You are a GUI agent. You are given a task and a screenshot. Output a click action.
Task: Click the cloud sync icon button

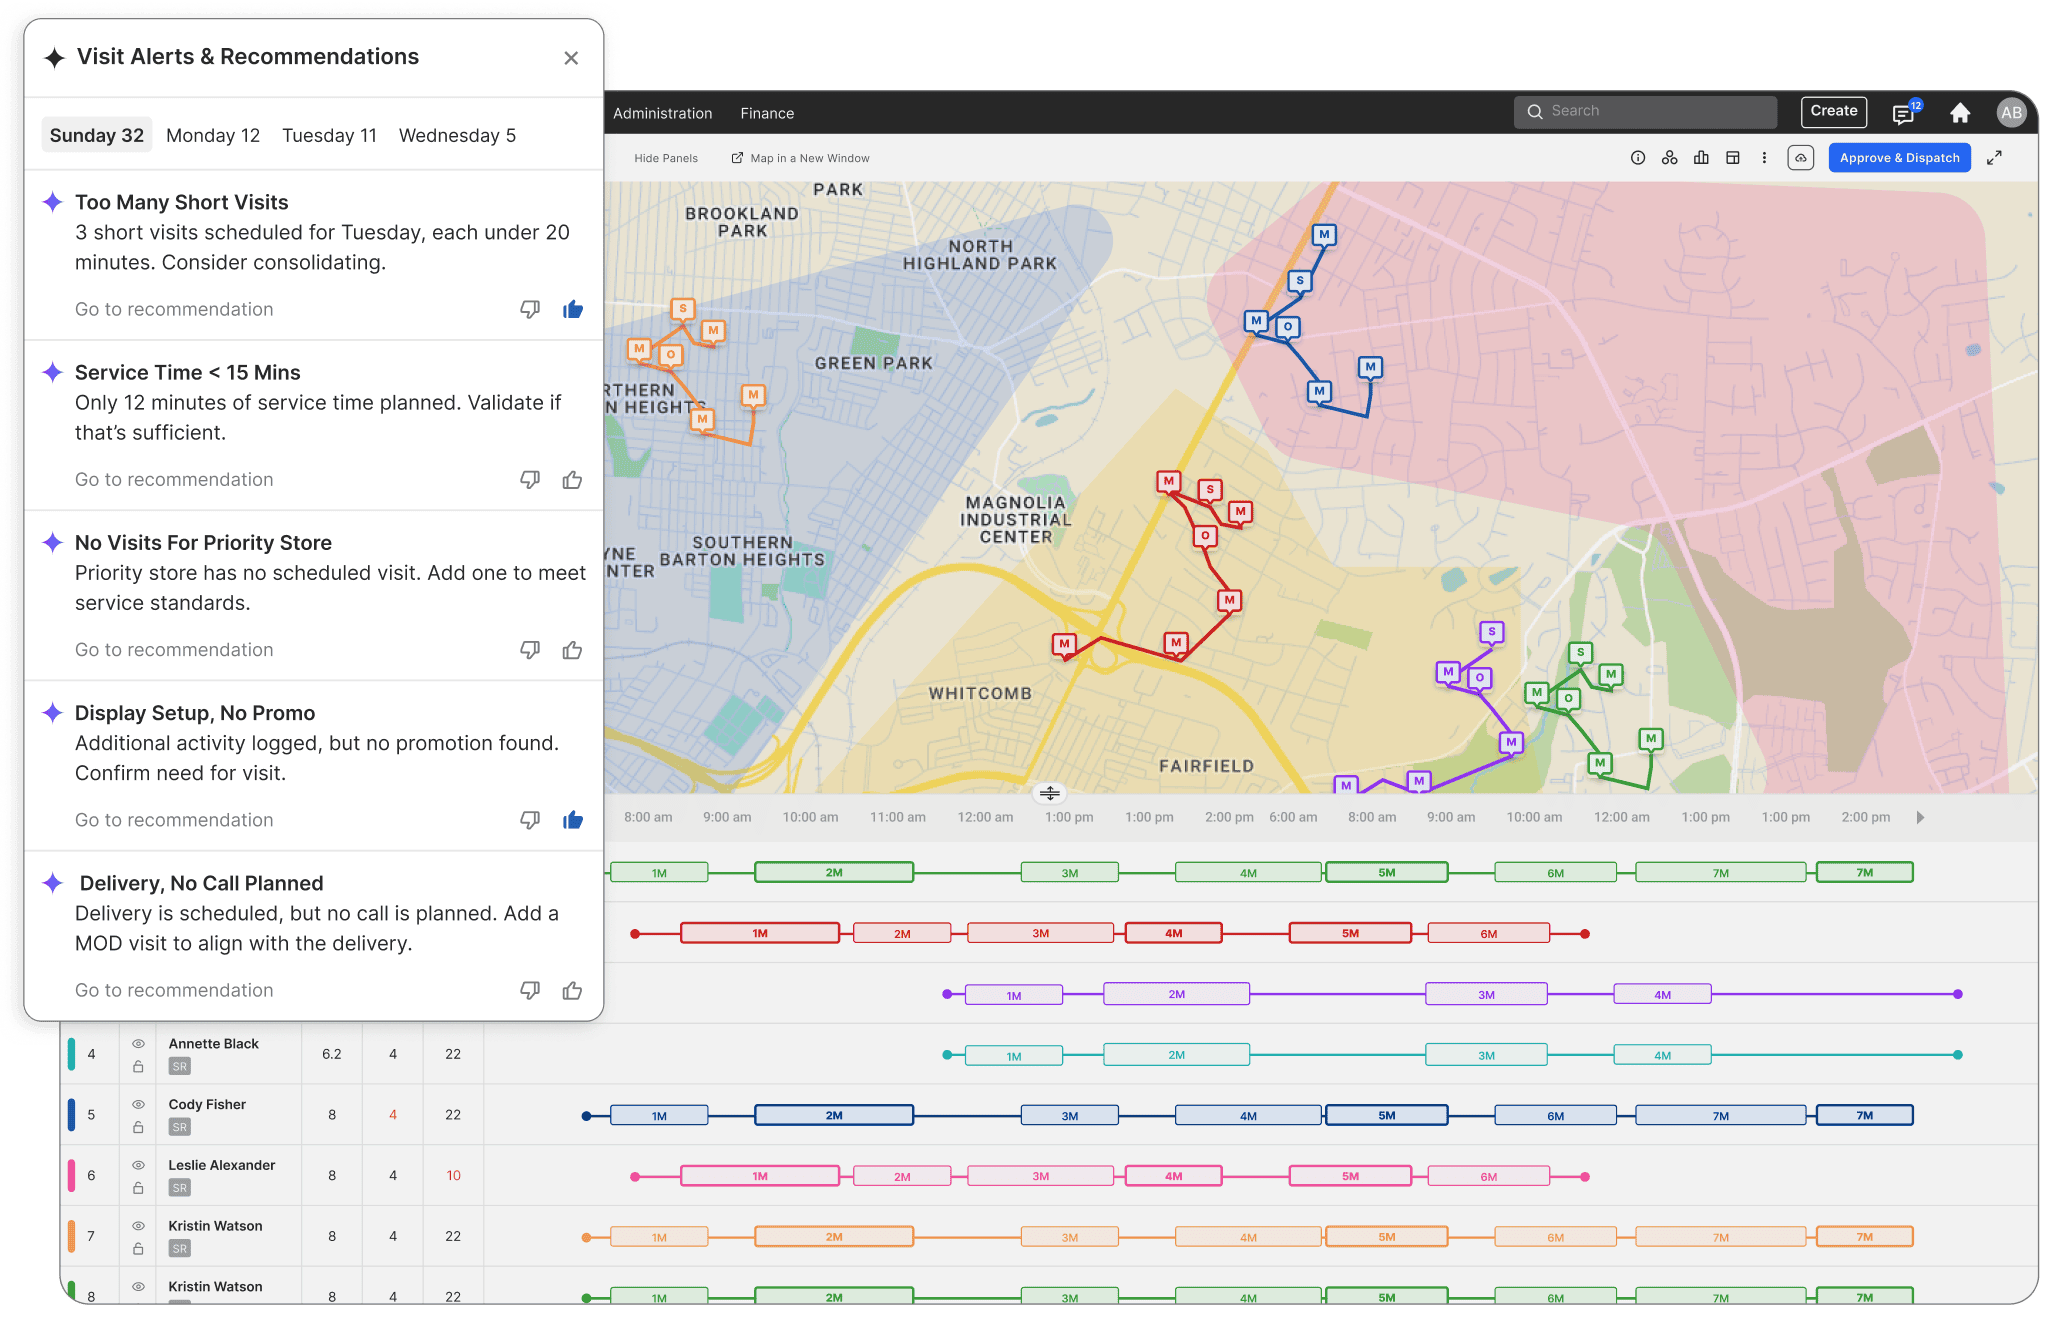(x=1800, y=158)
